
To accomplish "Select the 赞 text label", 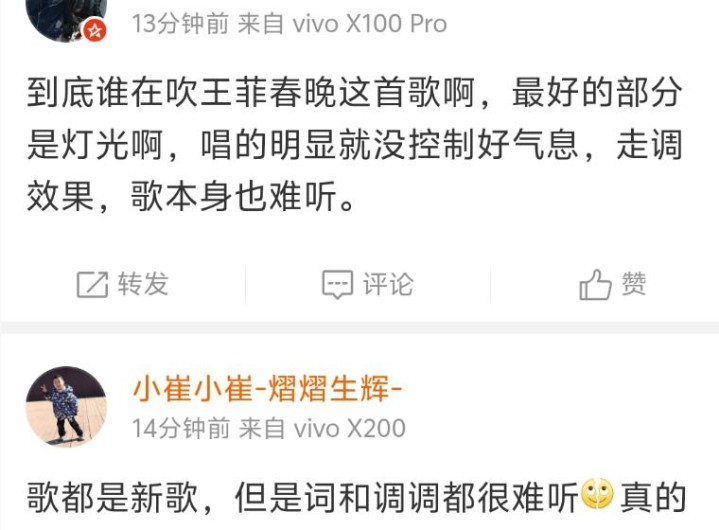I will [634, 283].
